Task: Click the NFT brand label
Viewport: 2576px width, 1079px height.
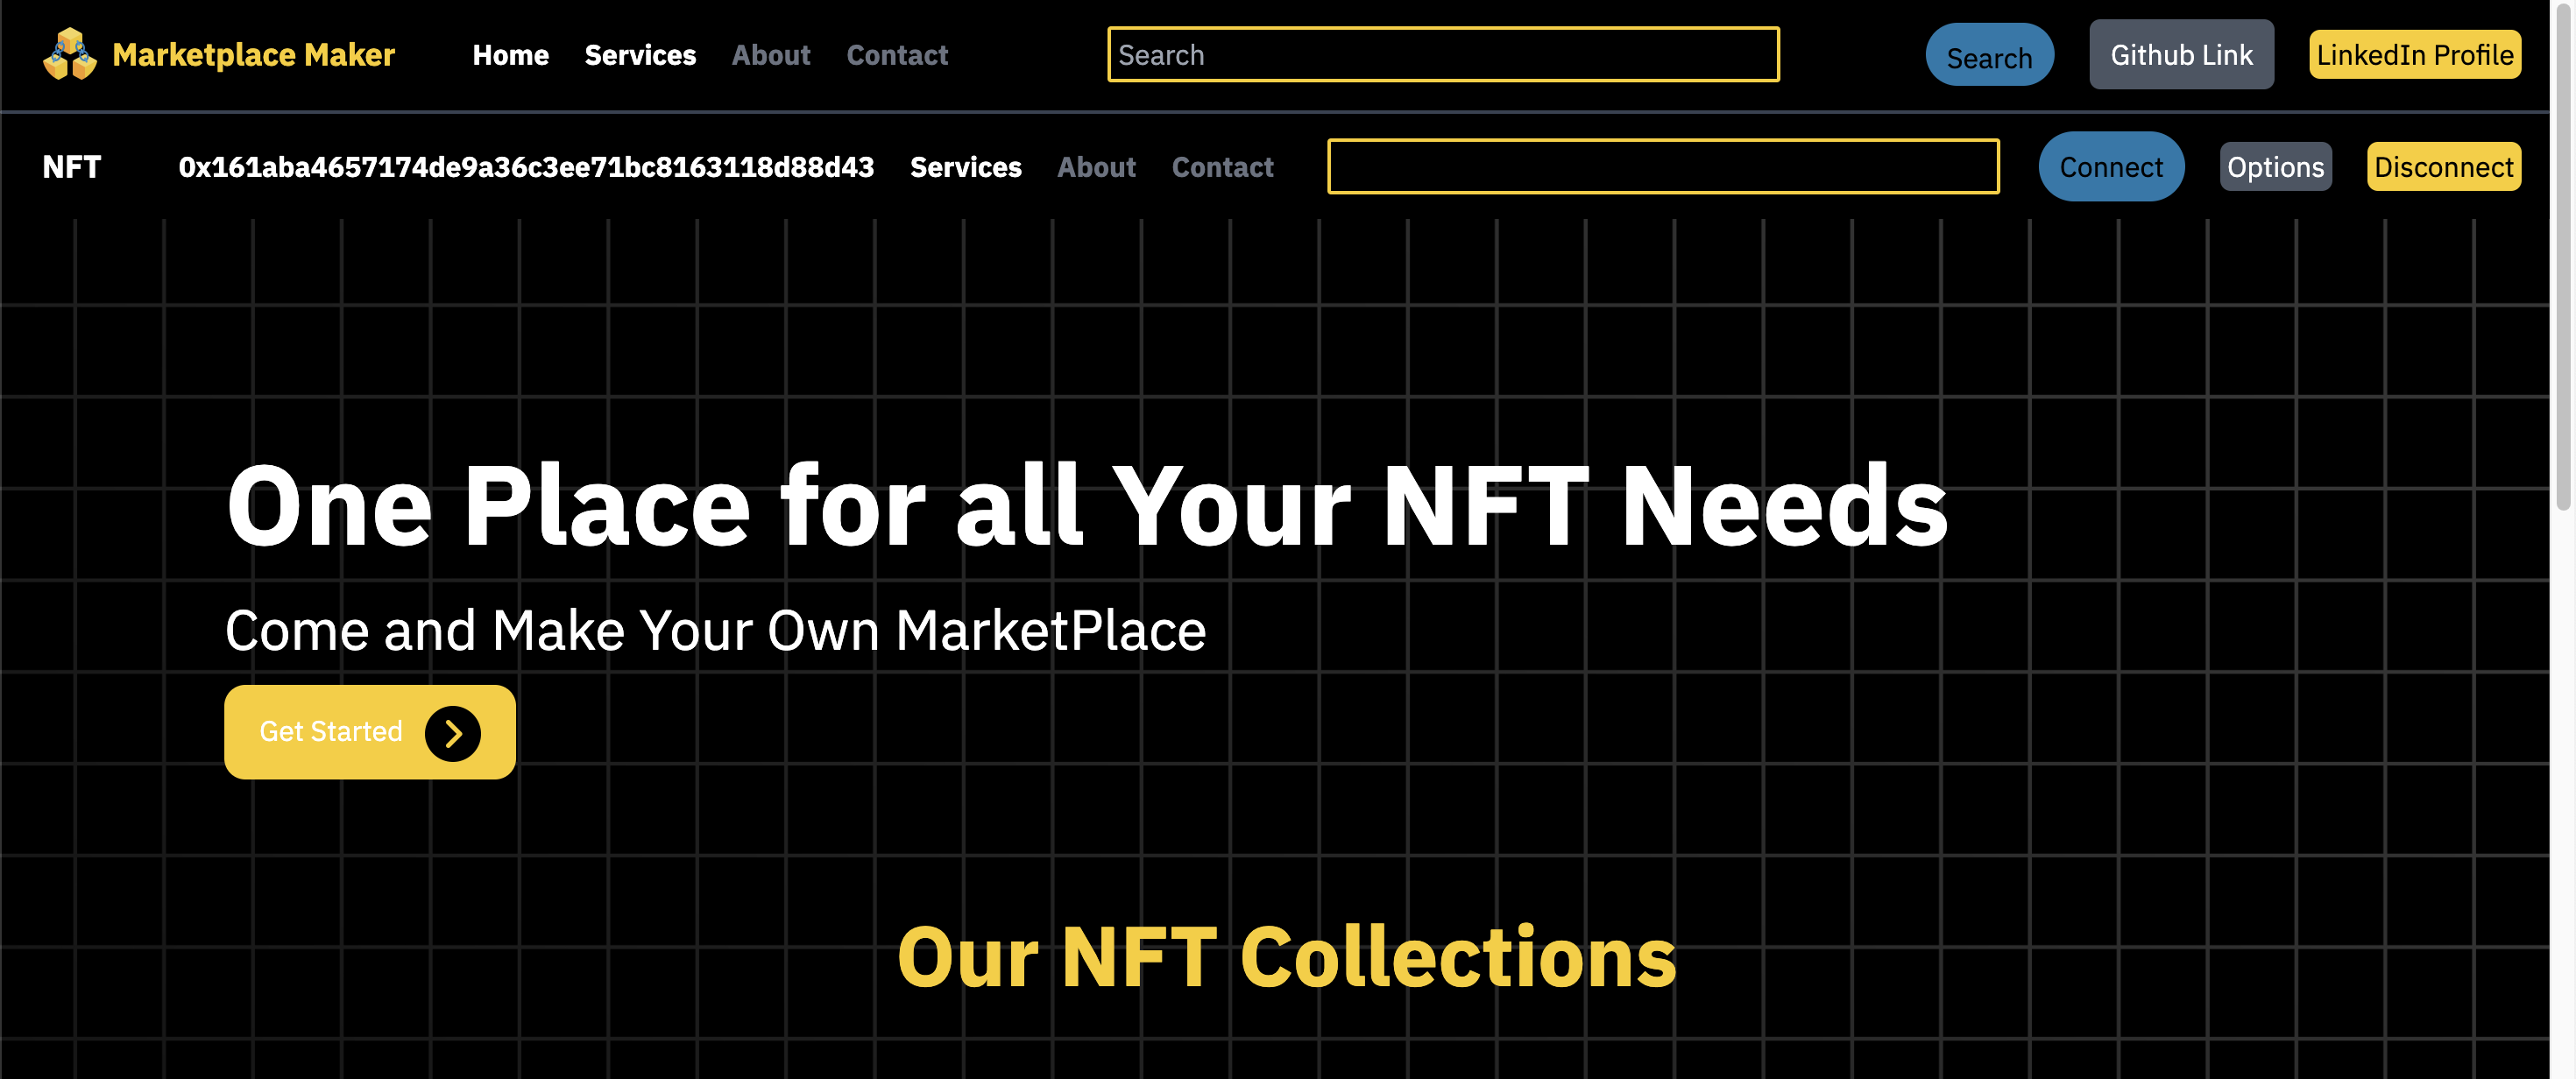Action: pyautogui.click(x=72, y=167)
